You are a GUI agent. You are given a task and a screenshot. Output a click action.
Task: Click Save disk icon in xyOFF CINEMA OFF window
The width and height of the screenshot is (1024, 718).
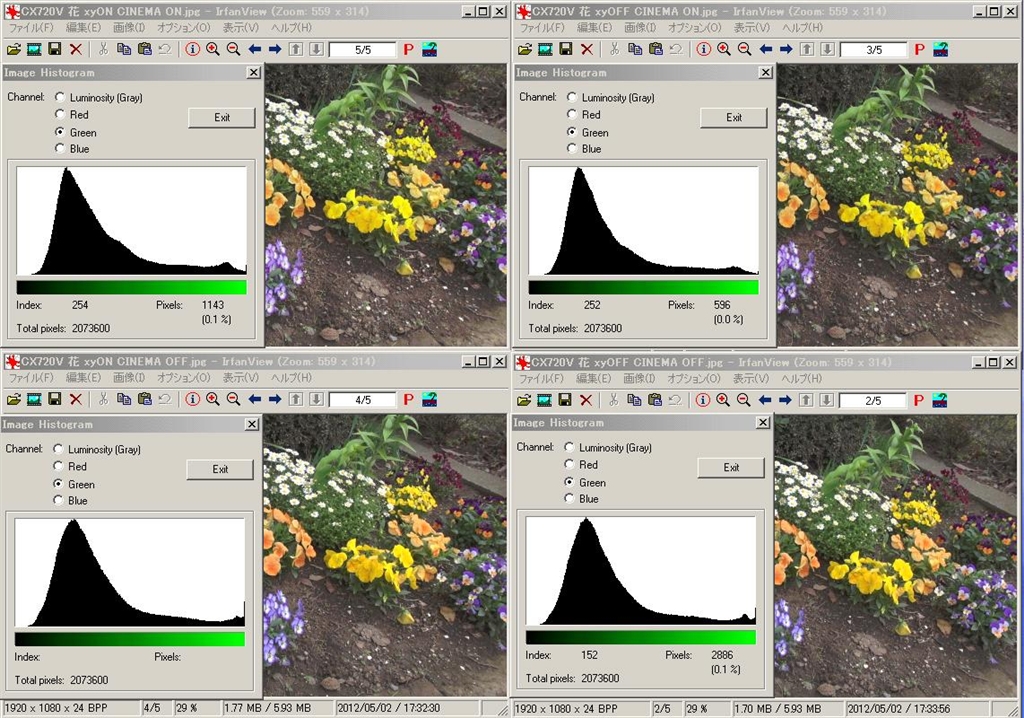point(565,400)
